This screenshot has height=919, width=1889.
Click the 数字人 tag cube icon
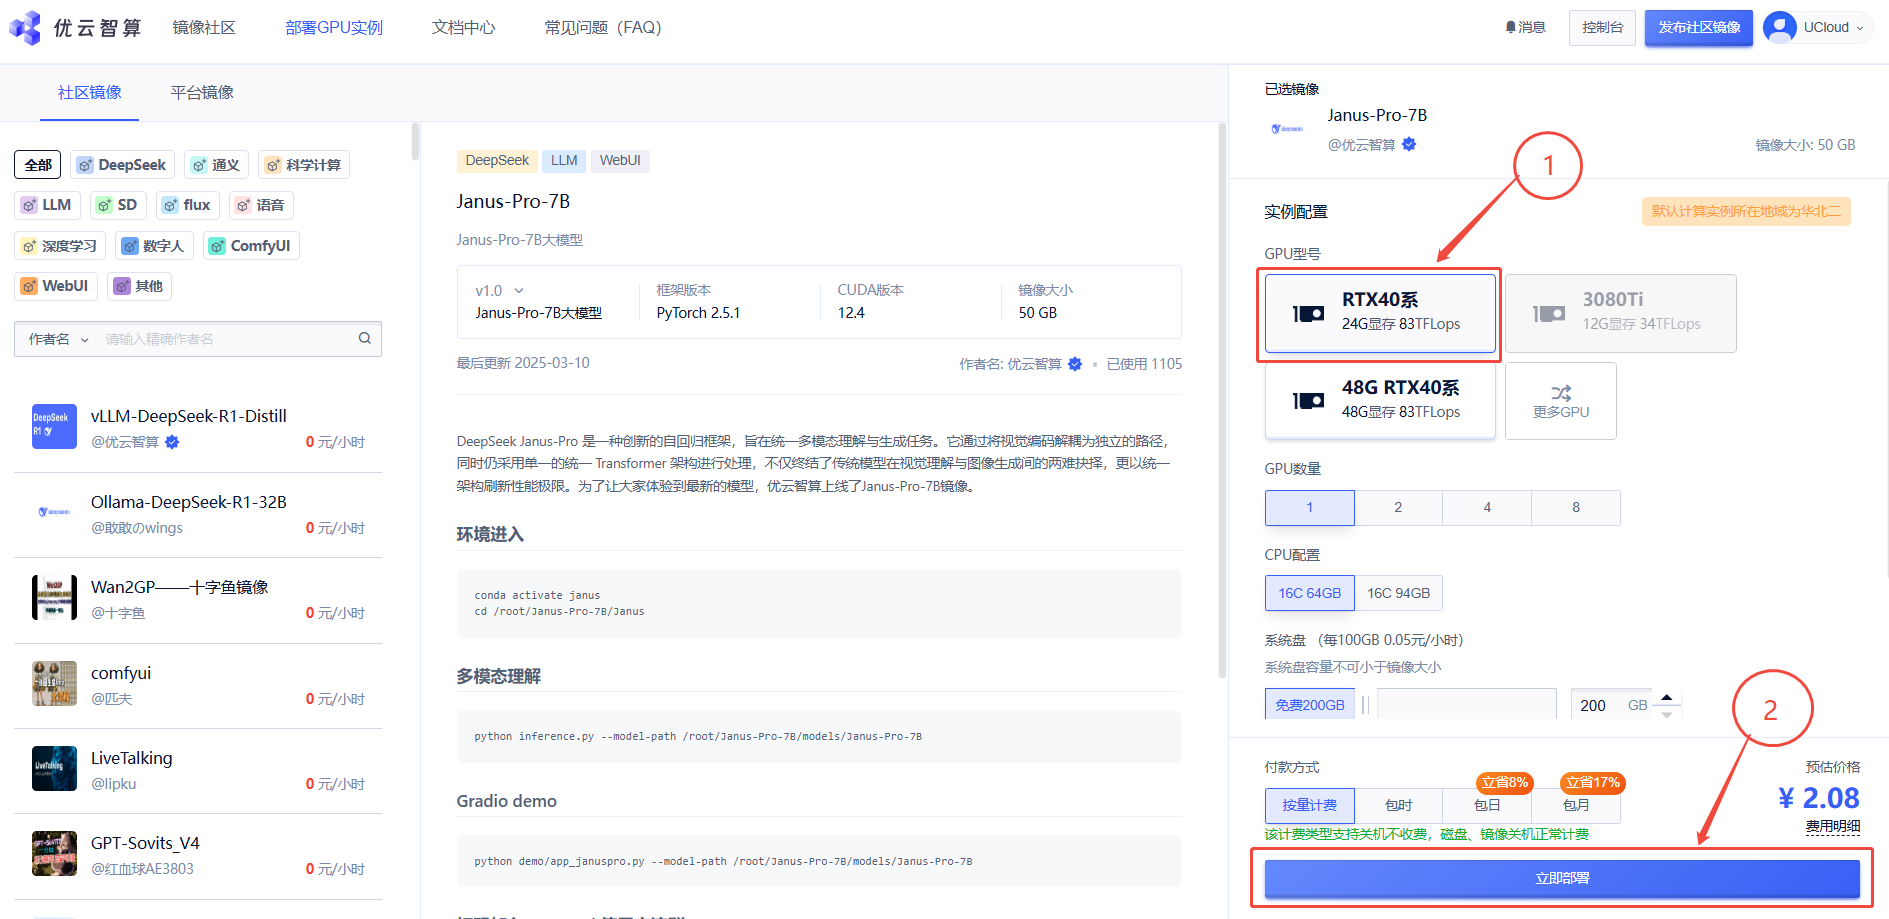[130, 246]
